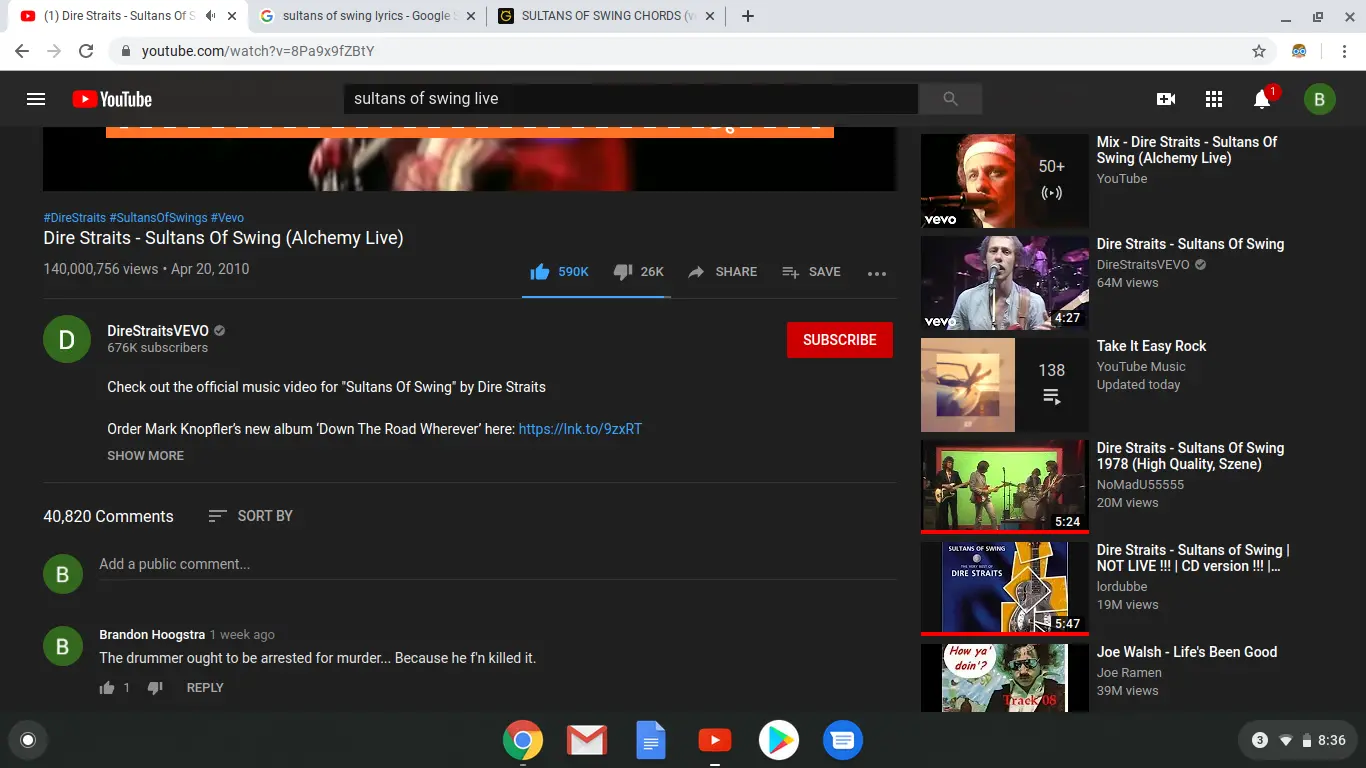Mute the tab via the speaker icon

pos(210,16)
